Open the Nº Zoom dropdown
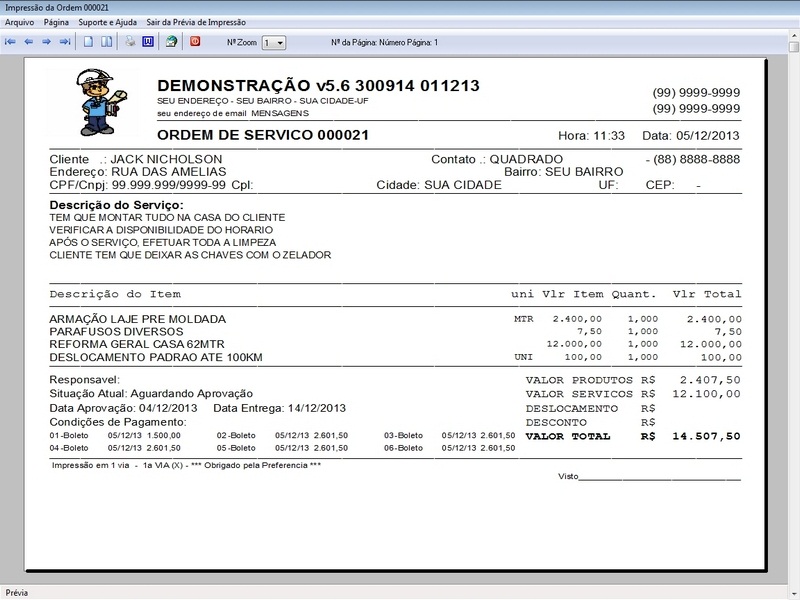 point(282,42)
